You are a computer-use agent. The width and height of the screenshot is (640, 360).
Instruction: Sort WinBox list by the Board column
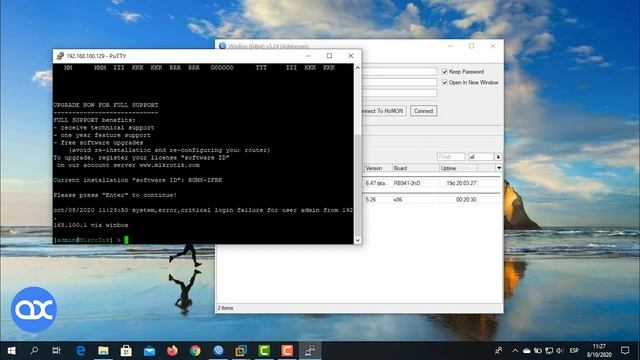click(x=415, y=168)
